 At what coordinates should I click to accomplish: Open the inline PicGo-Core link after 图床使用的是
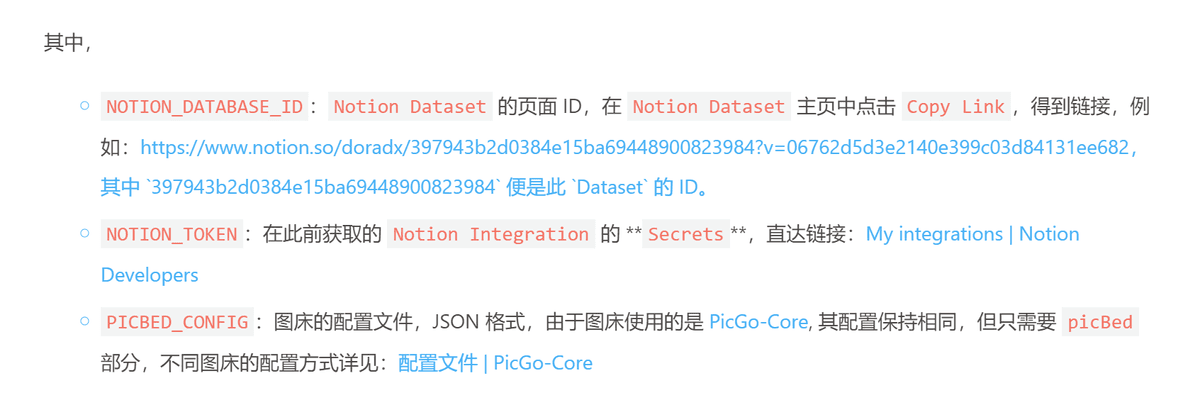758,322
